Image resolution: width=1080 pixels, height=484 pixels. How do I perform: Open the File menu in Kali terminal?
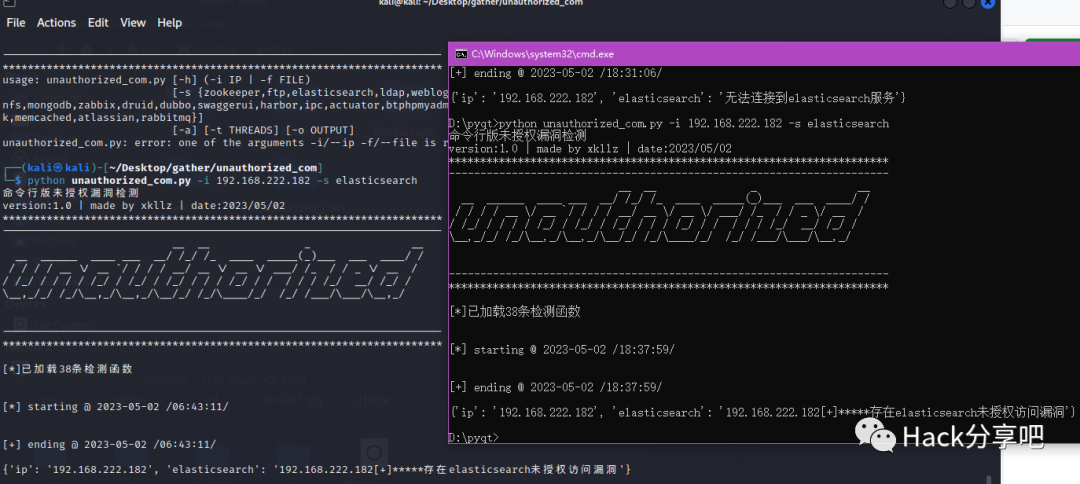16,23
